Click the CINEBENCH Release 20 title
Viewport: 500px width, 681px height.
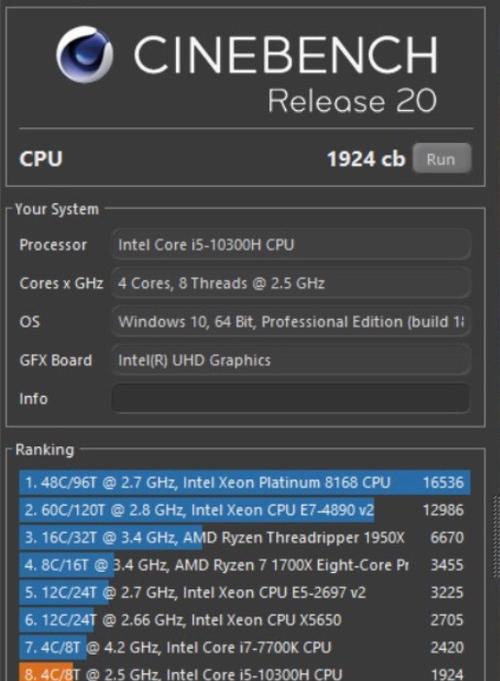pos(286,73)
